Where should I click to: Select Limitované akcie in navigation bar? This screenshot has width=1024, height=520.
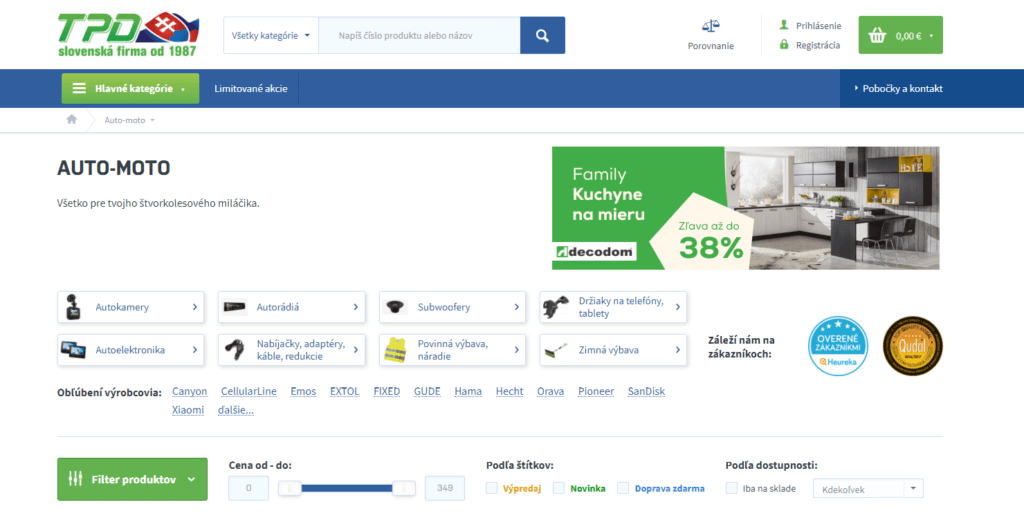(x=251, y=88)
